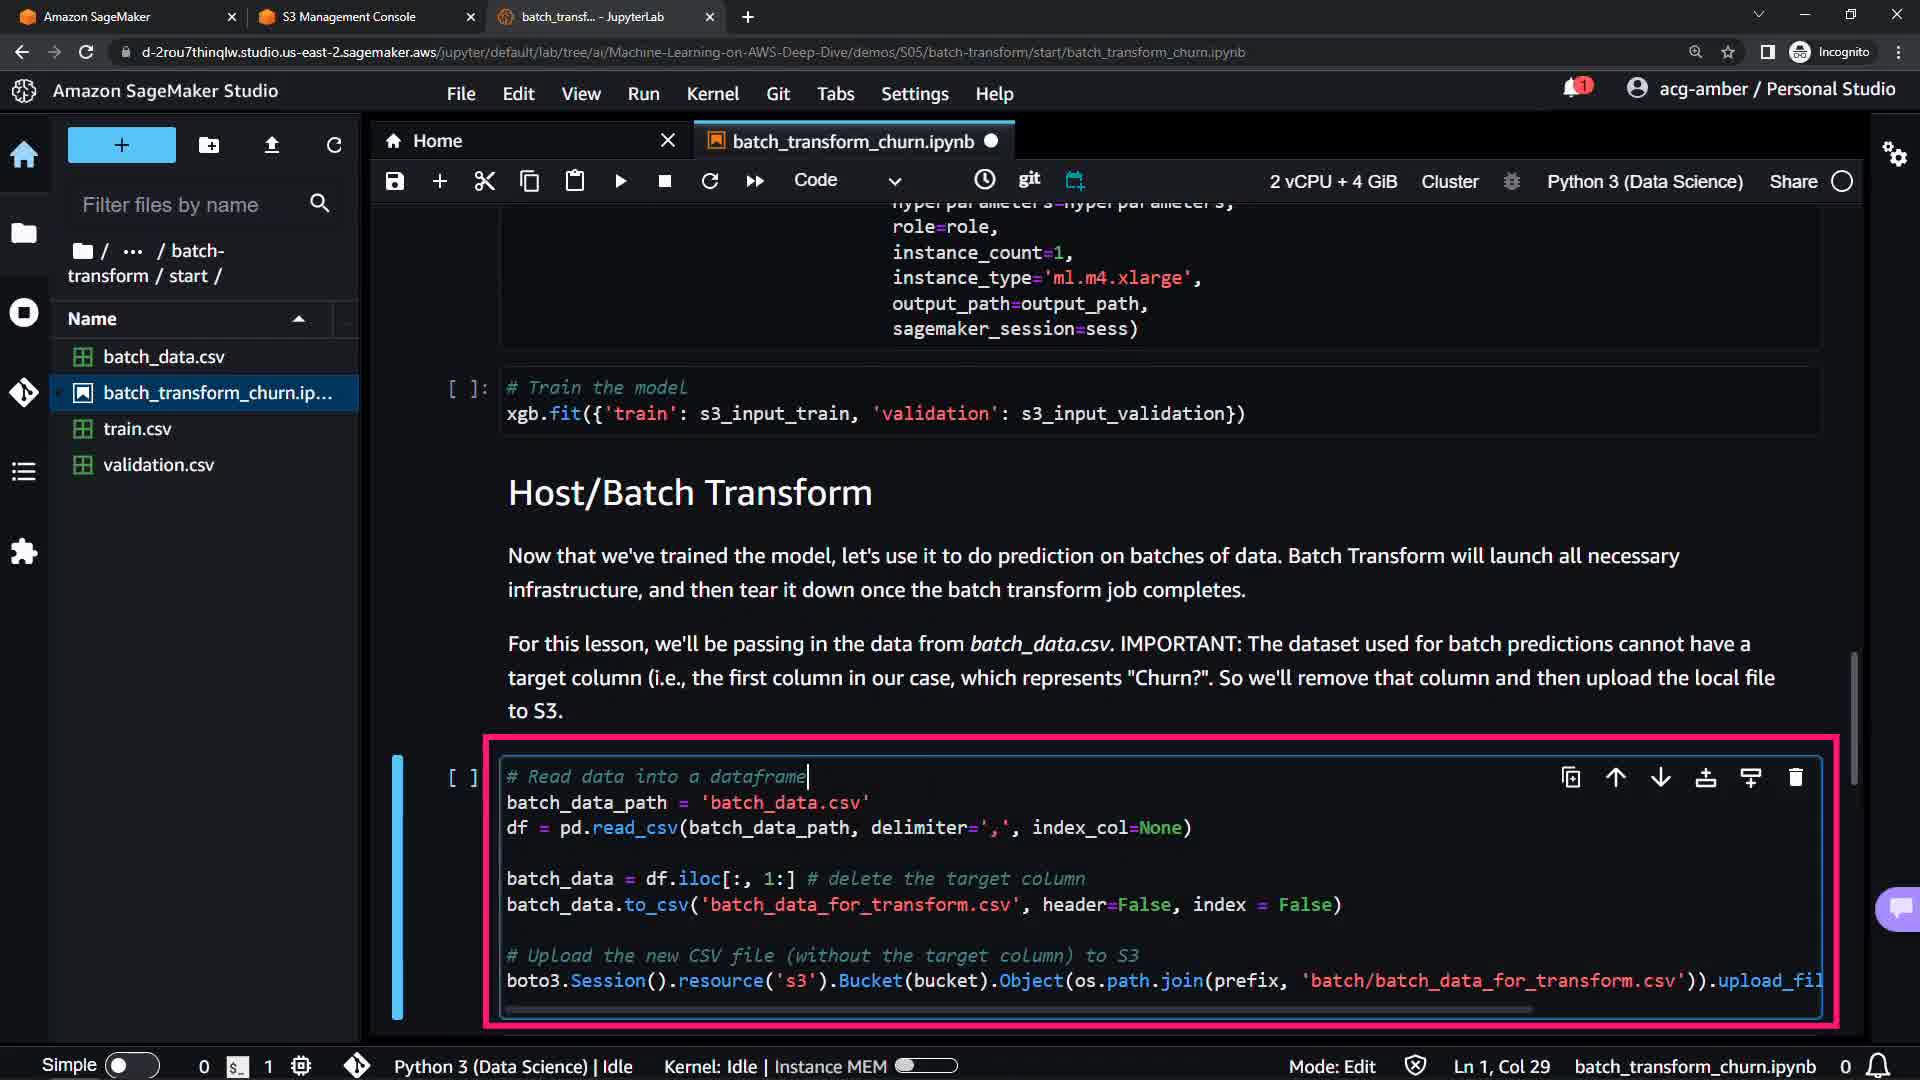Toggle the Instance MEM switch
1920x1080 pixels.
pyautogui.click(x=925, y=1066)
